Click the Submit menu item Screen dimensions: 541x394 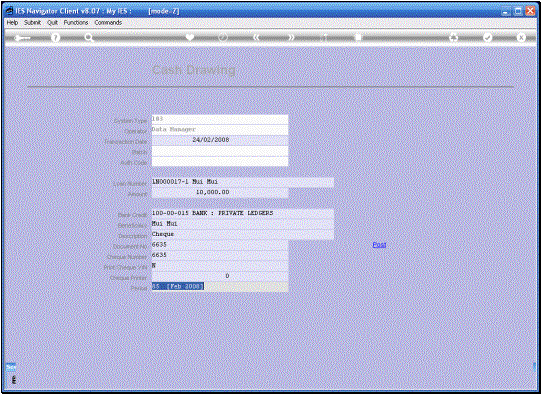(x=32, y=22)
